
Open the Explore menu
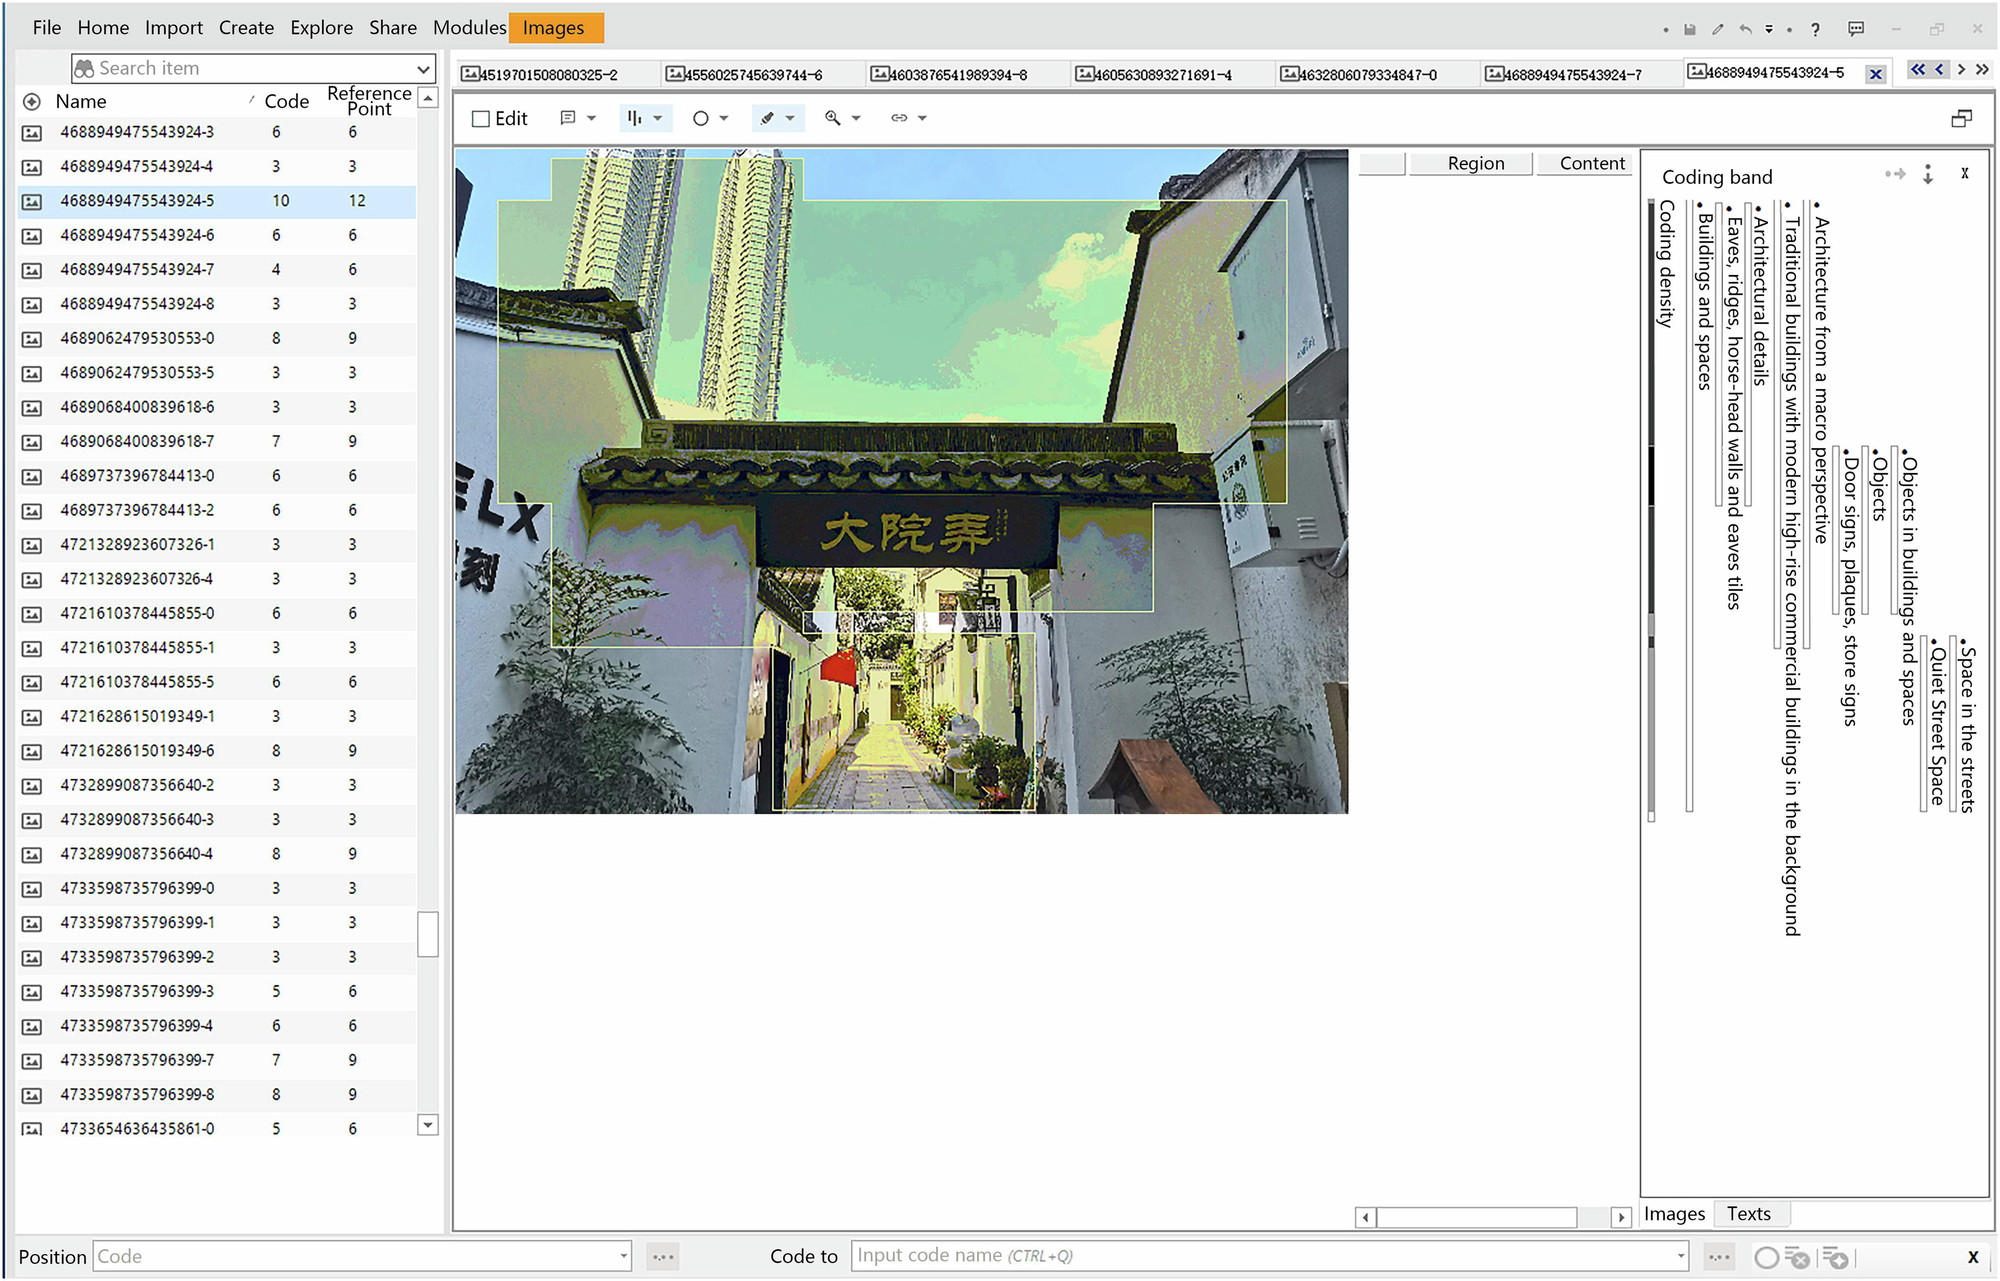(x=321, y=28)
